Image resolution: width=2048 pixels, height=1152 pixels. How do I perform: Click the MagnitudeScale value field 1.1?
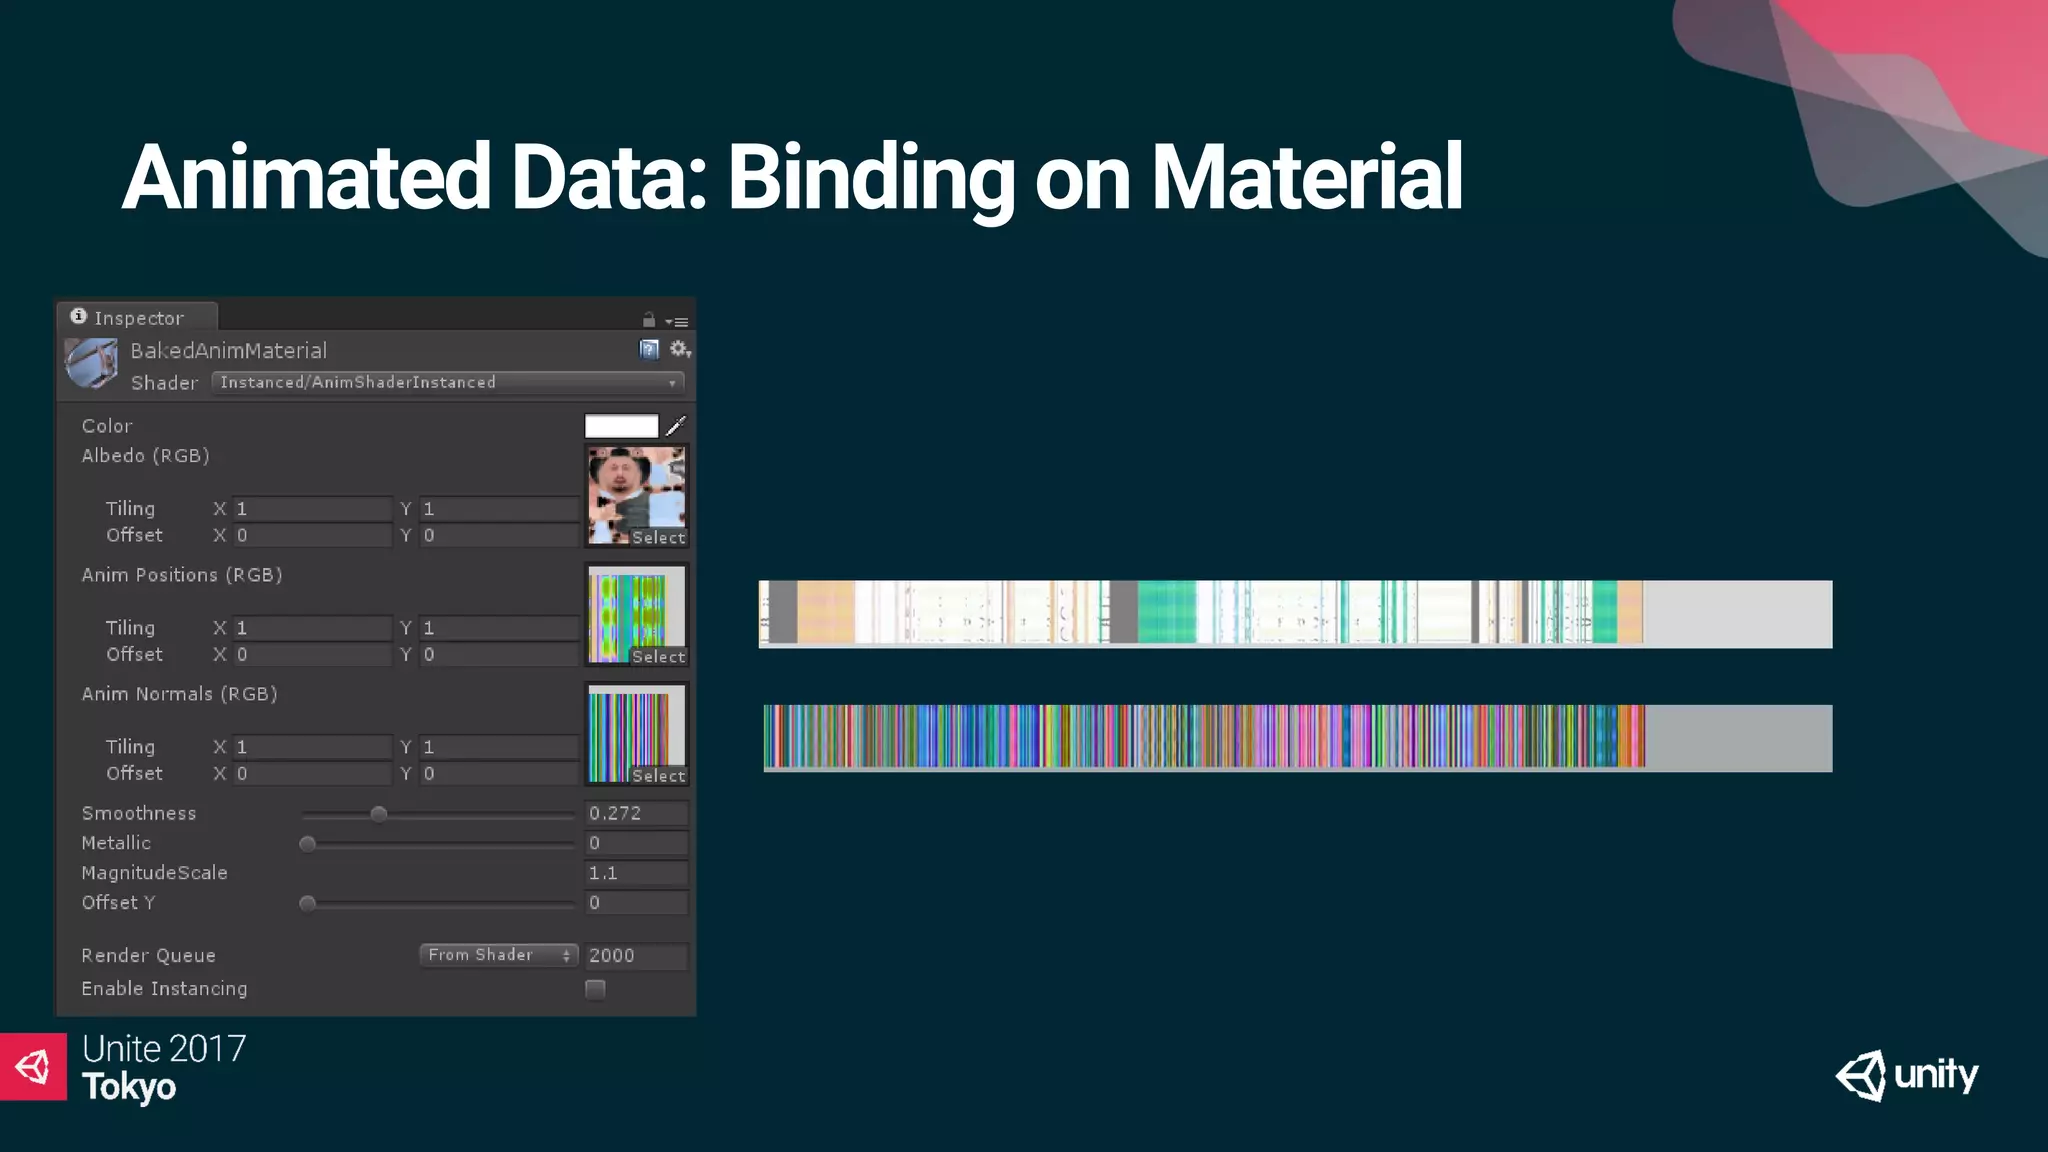coord(636,873)
